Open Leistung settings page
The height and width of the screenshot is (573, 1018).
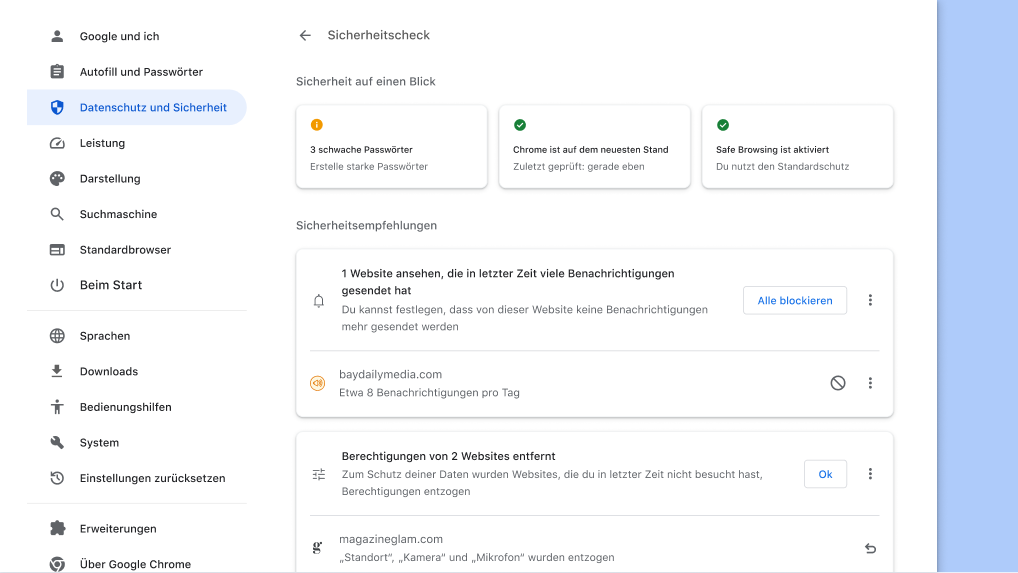pyautogui.click(x=102, y=143)
